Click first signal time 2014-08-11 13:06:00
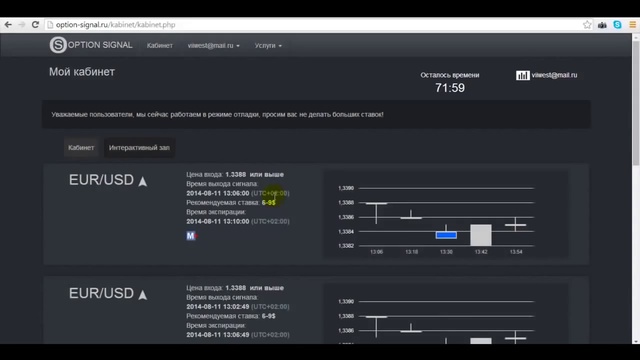640x360 pixels. 218,193
